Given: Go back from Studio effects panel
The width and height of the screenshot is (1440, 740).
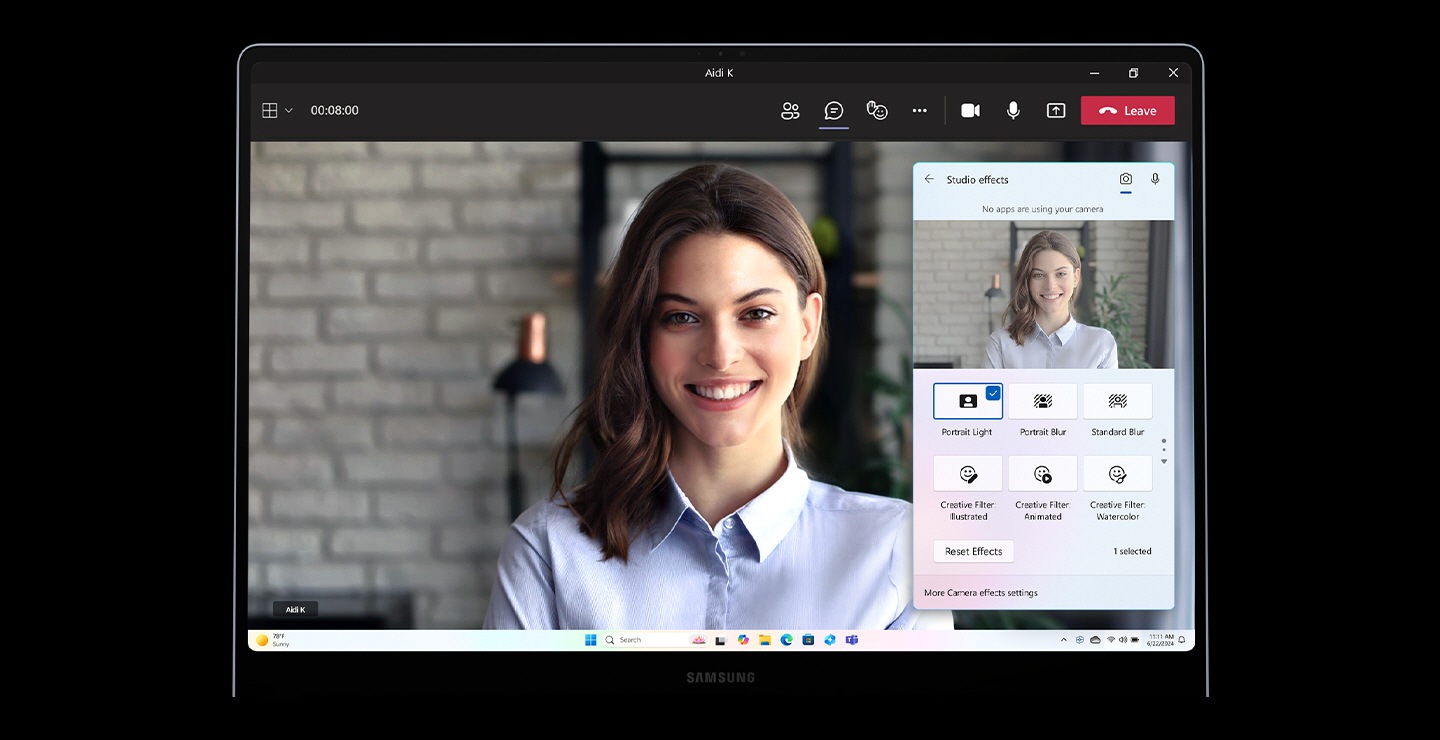Looking at the screenshot, I should (929, 179).
